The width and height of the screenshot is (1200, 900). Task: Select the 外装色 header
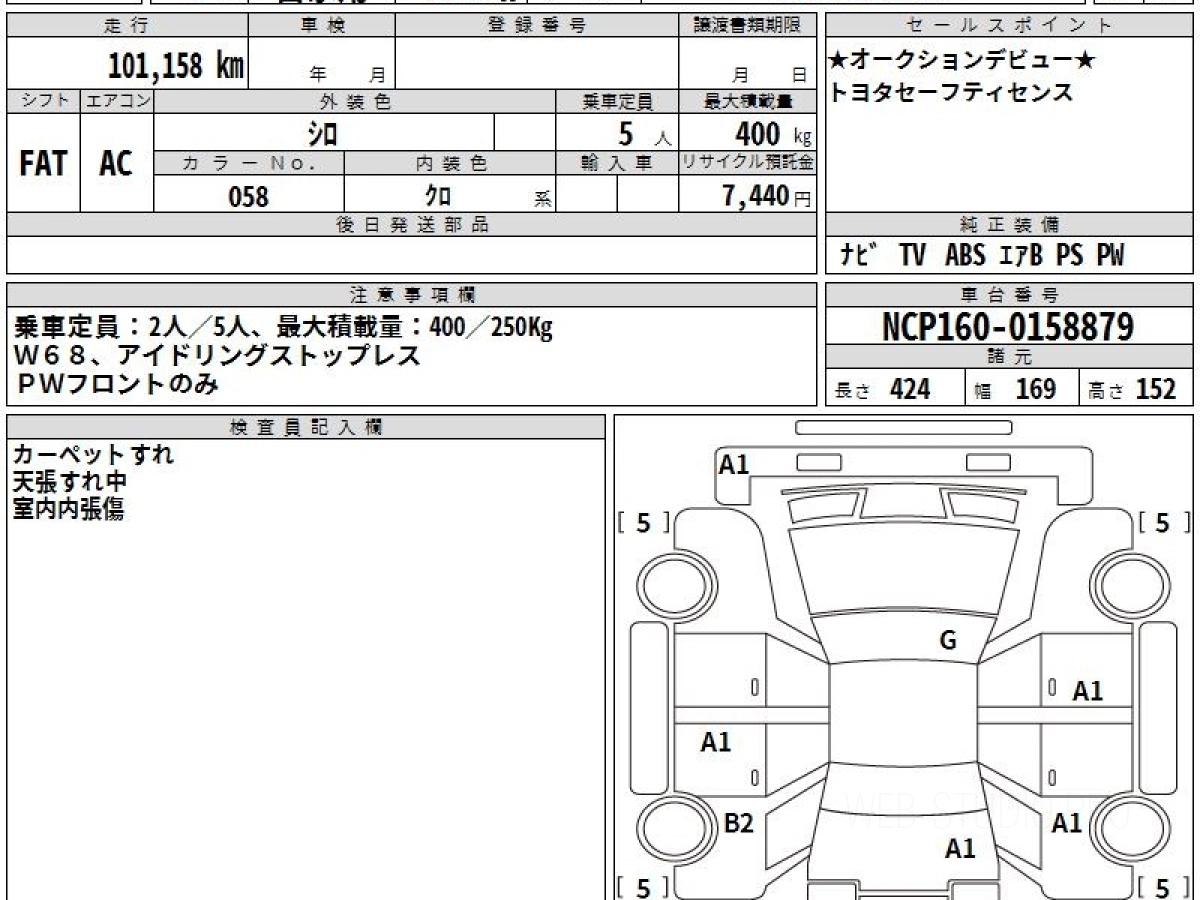tap(355, 101)
